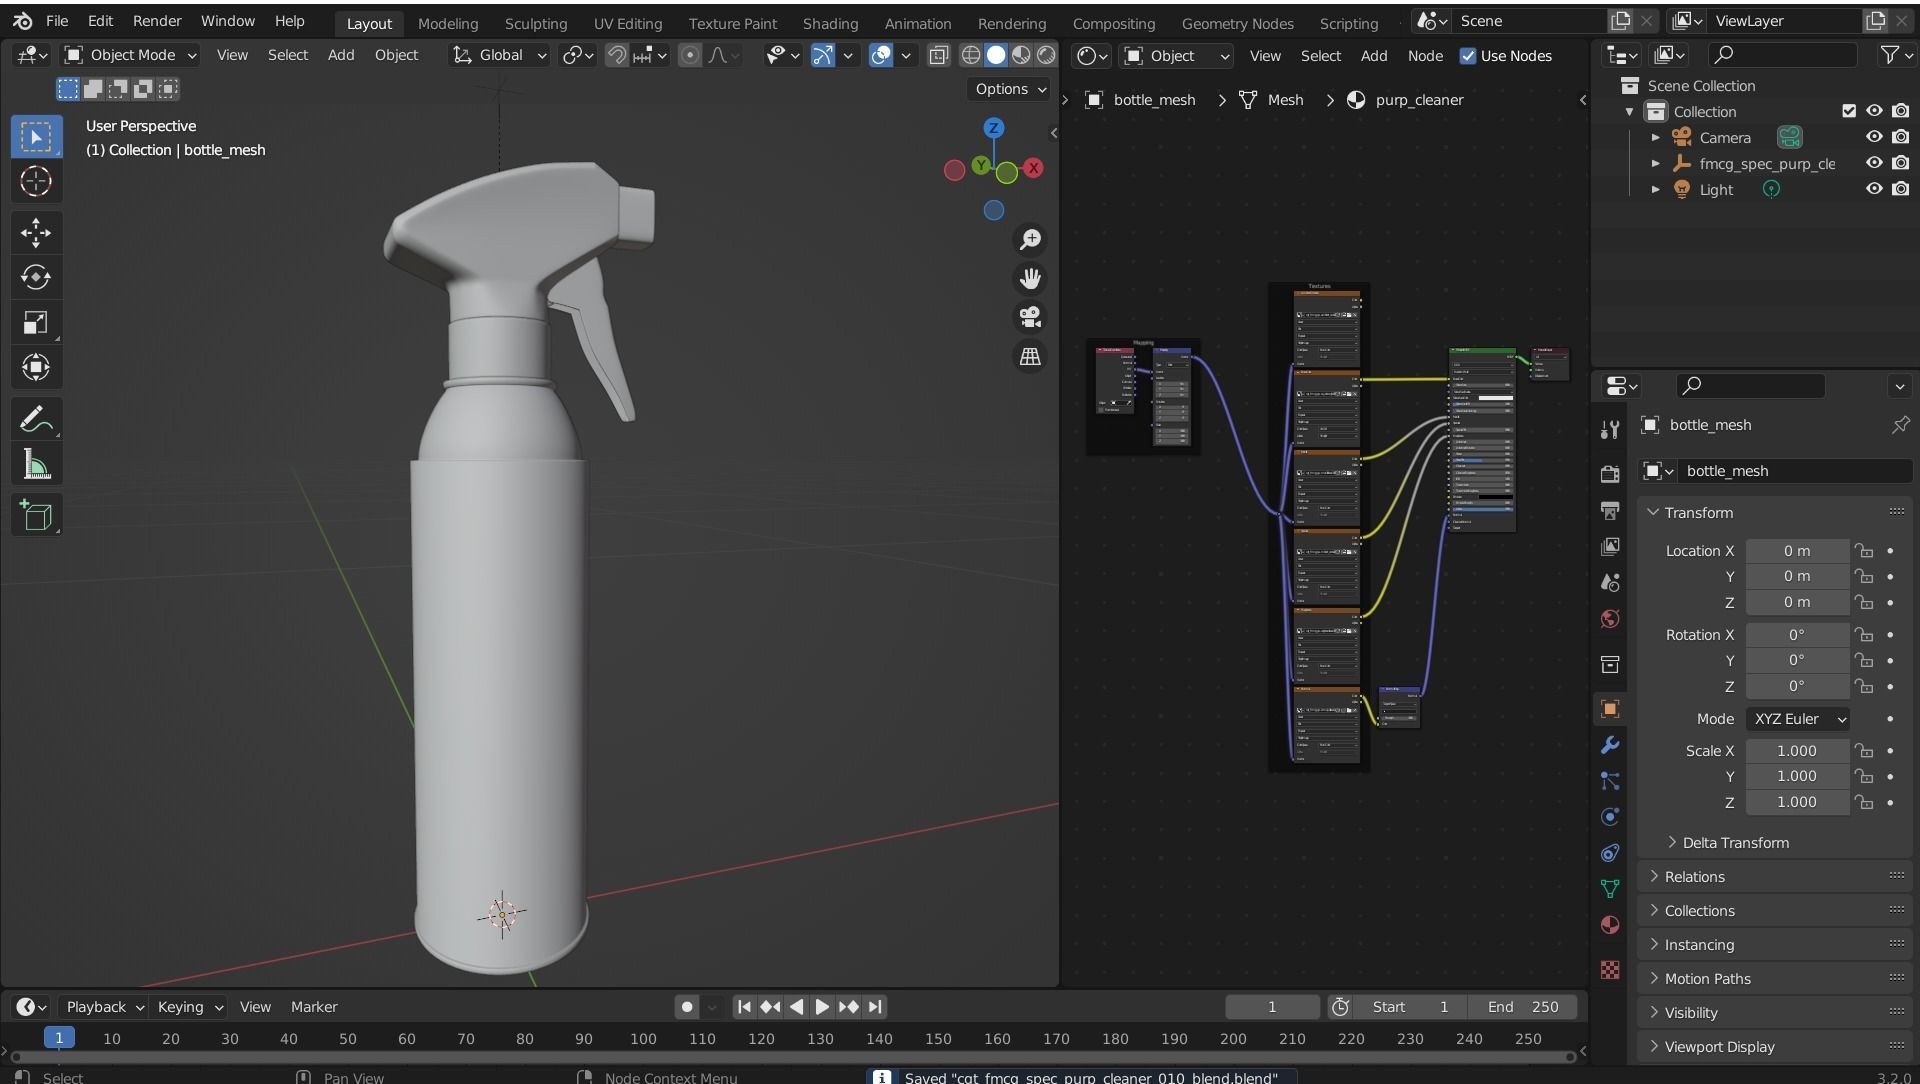The width and height of the screenshot is (1920, 1084).
Task: Expand Camera item in outliner
Action: 1655,137
